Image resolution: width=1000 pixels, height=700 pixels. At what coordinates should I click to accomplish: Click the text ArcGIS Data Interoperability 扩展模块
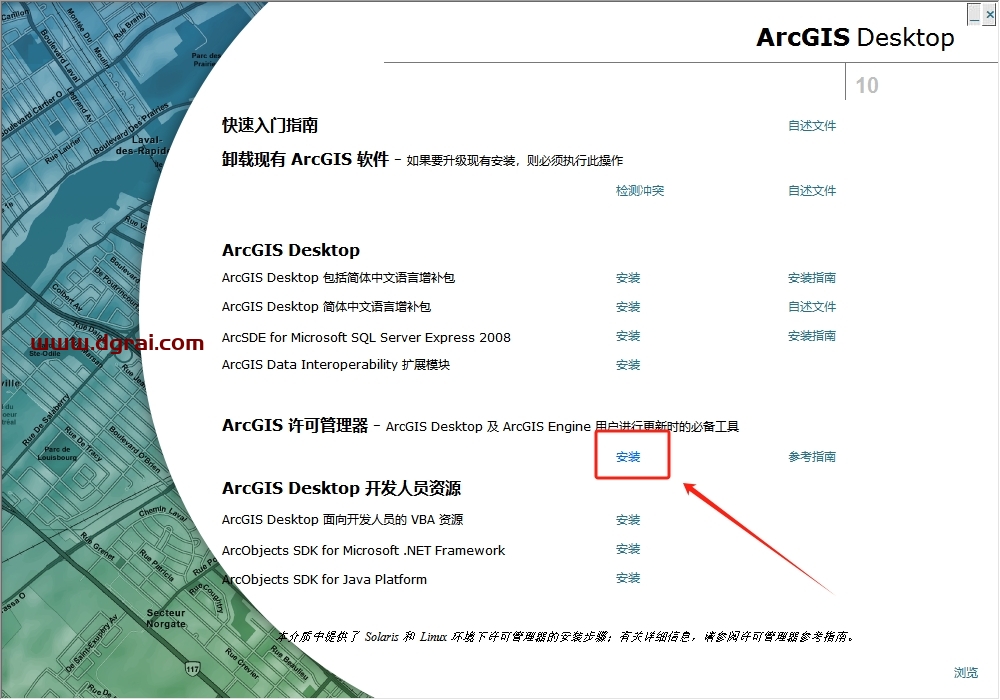[335, 365]
